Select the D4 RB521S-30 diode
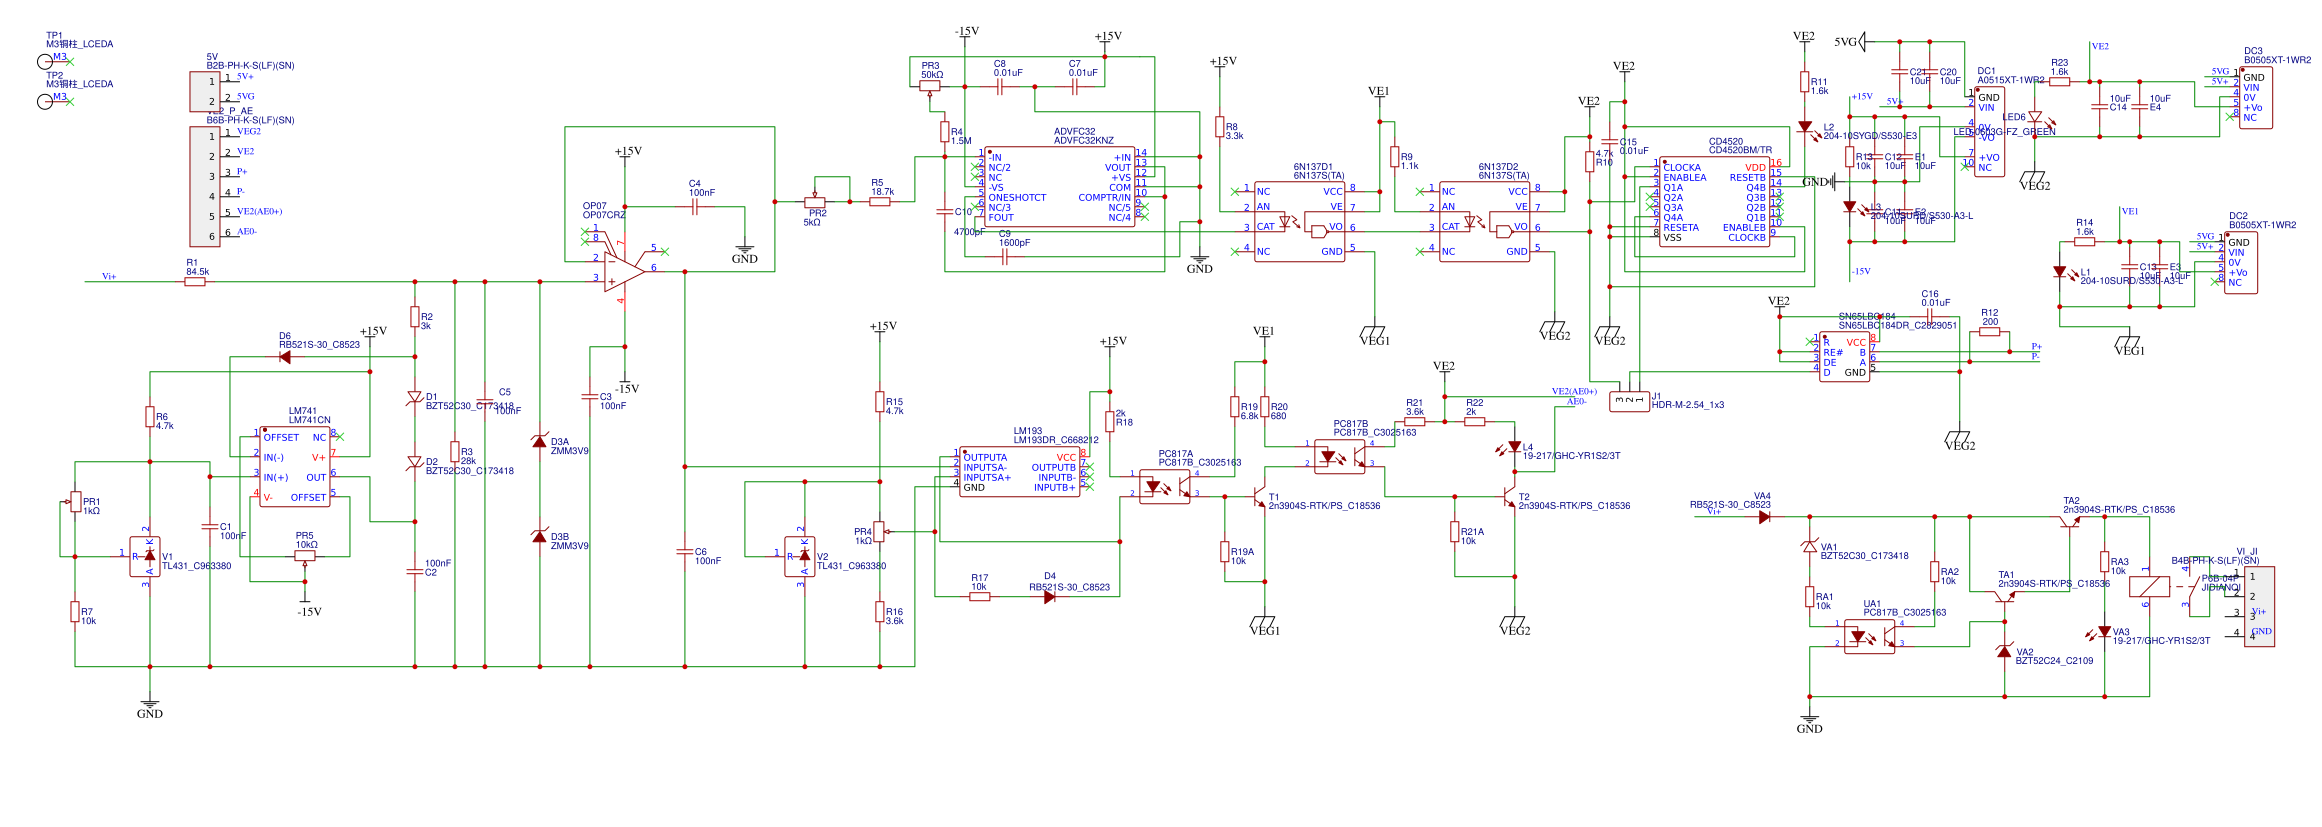Viewport: 2322px width, 827px height. (x=1050, y=597)
